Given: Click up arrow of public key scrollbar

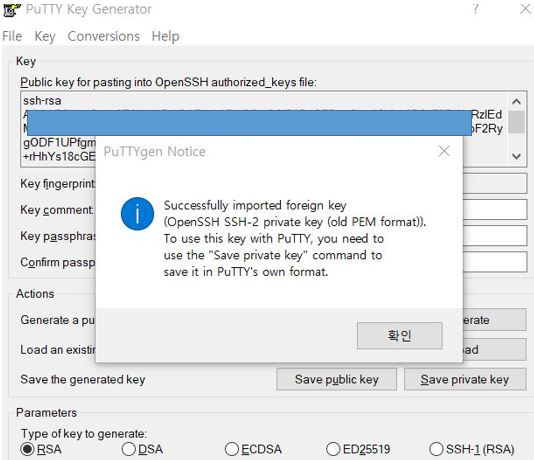Looking at the screenshot, I should click(516, 101).
